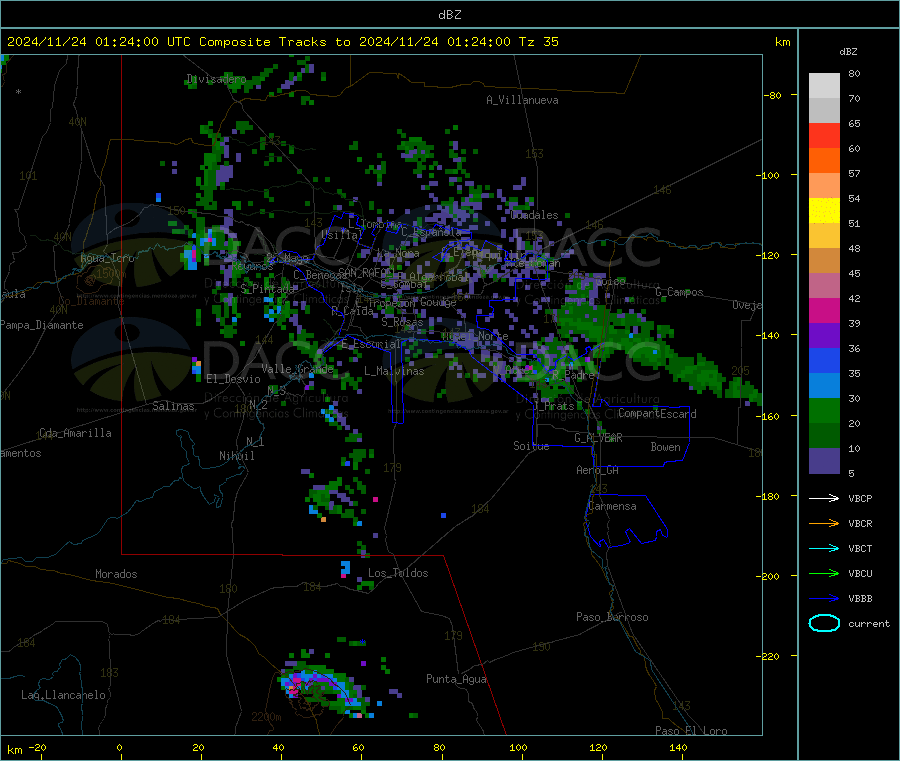
Task: Click the 'current' legend label
Action: pyautogui.click(x=869, y=623)
